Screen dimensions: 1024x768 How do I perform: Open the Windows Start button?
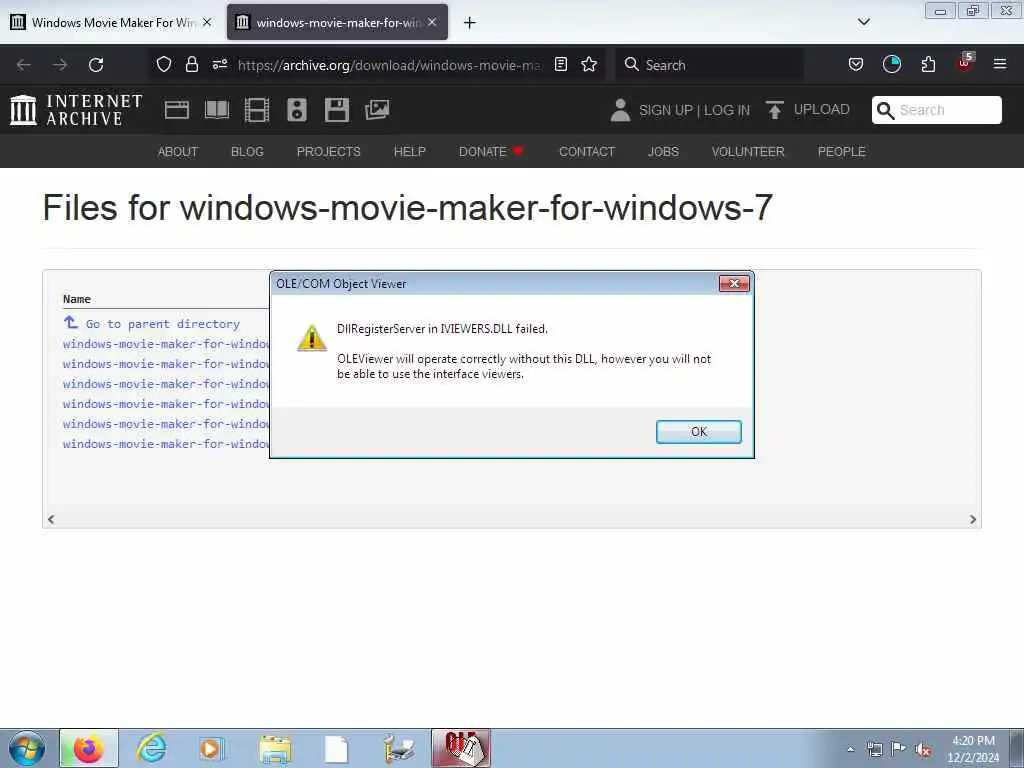26,748
